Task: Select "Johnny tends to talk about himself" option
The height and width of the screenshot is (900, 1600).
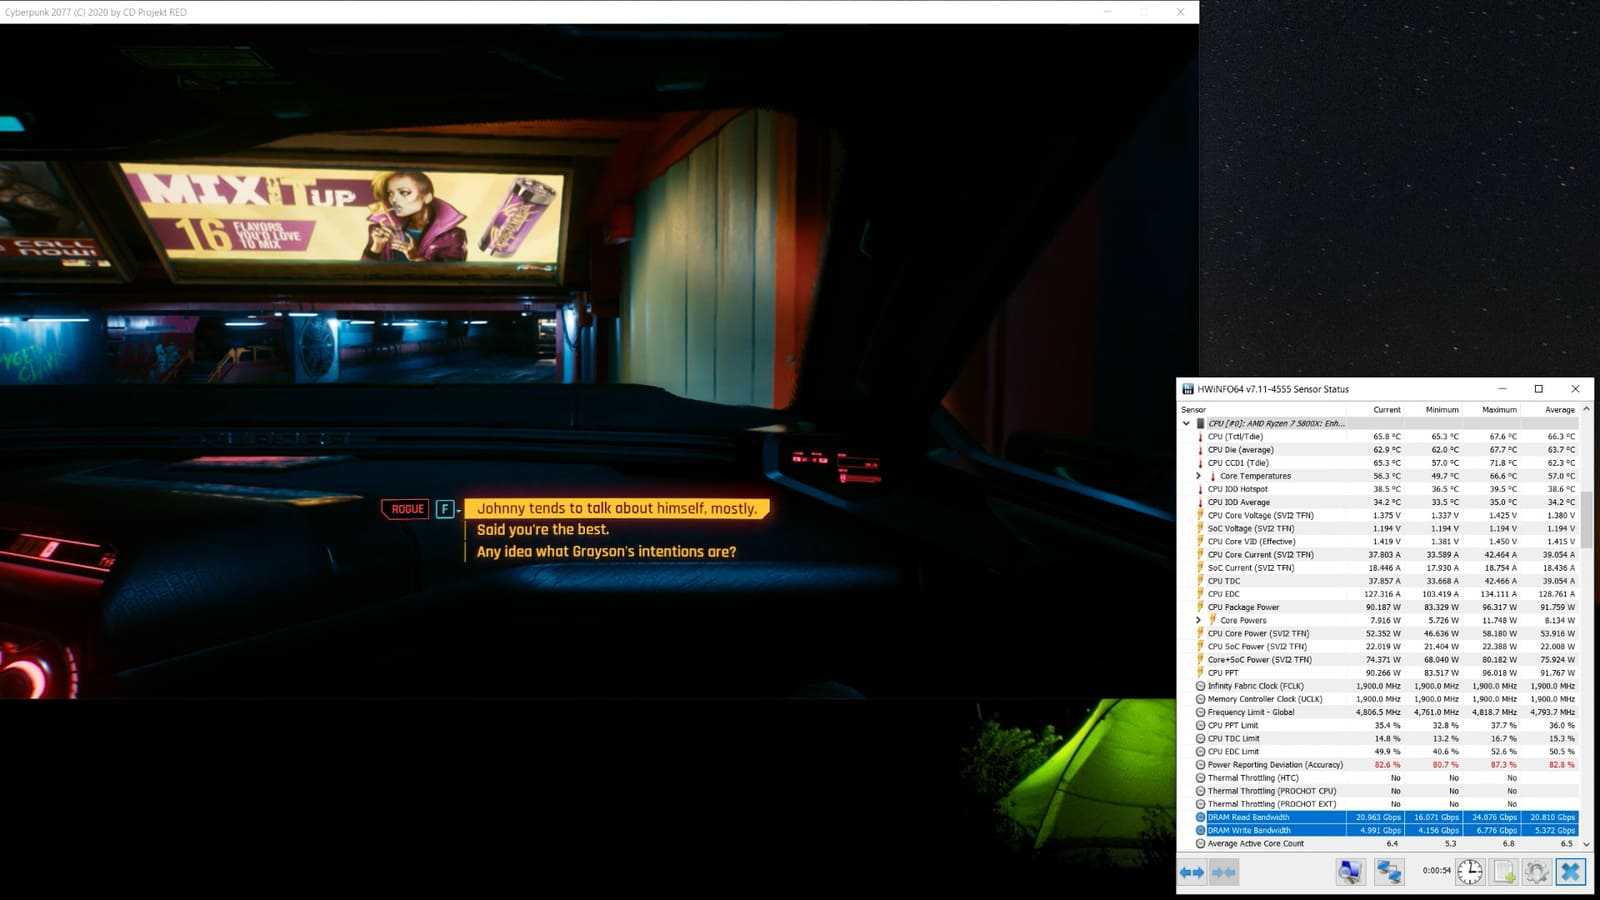Action: tap(616, 508)
